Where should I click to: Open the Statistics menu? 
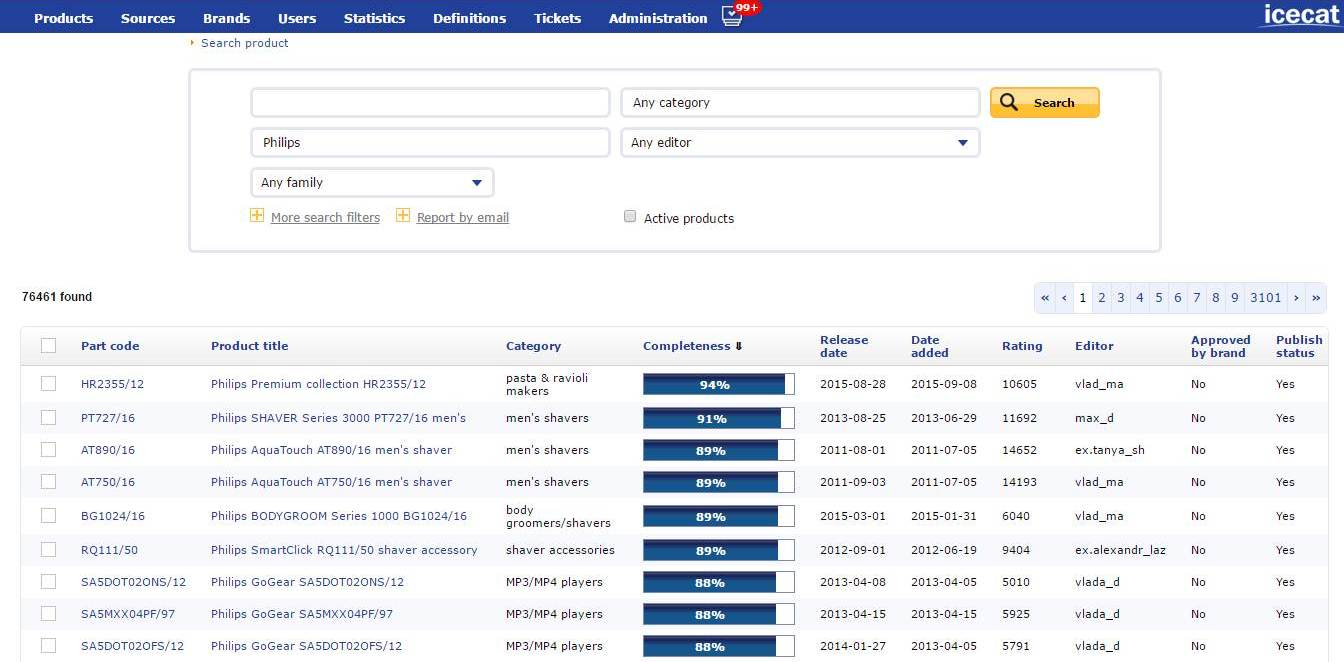pos(374,18)
